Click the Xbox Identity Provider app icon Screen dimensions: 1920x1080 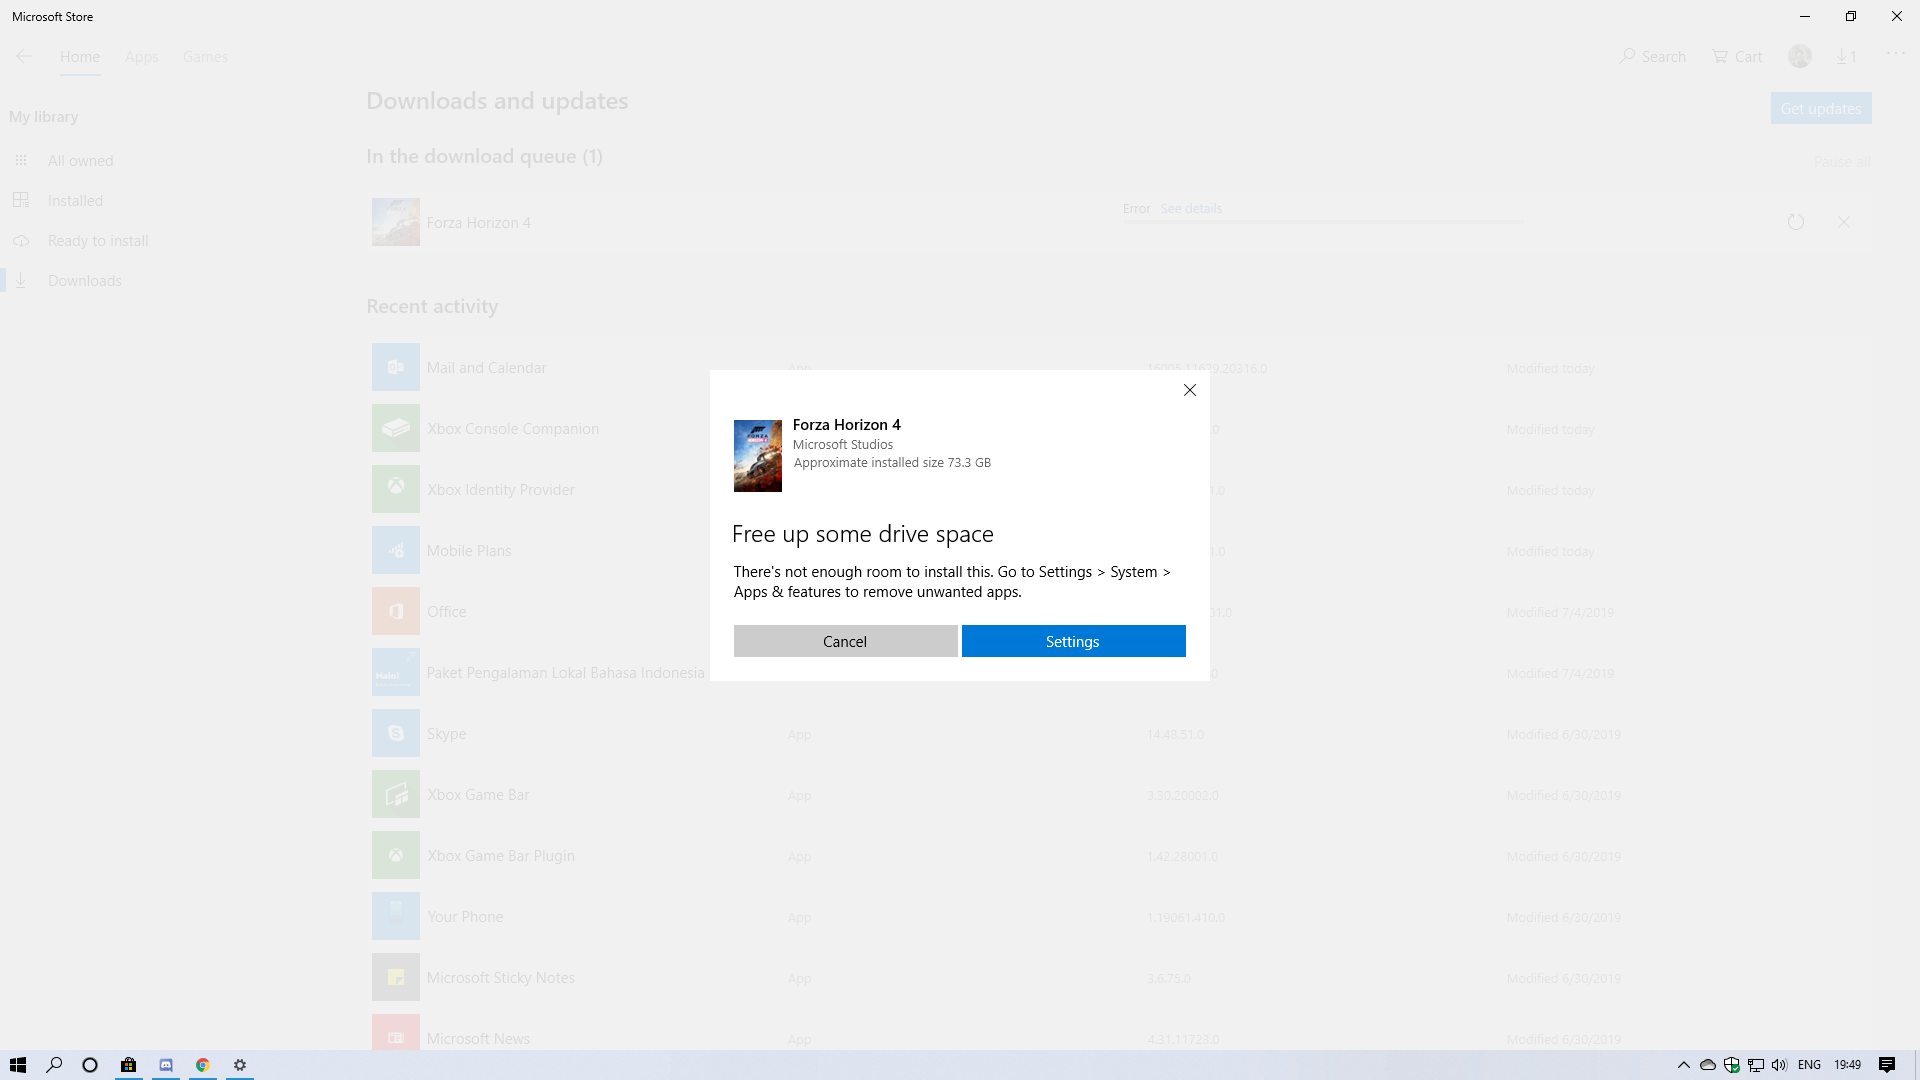[x=396, y=489]
